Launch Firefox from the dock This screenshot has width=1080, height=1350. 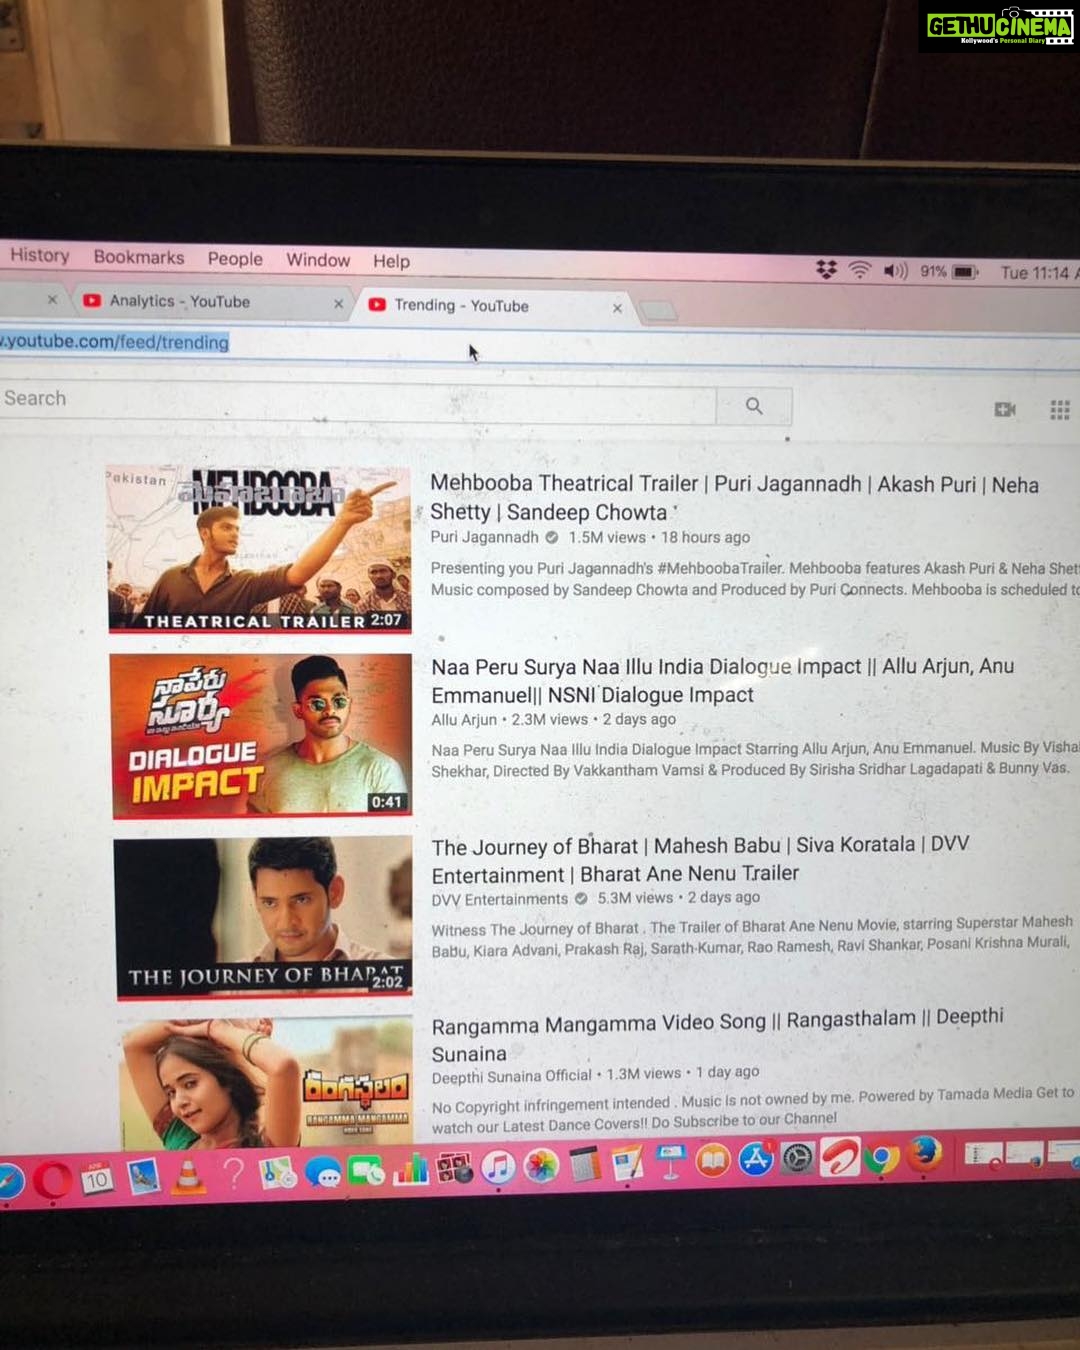924,1155
